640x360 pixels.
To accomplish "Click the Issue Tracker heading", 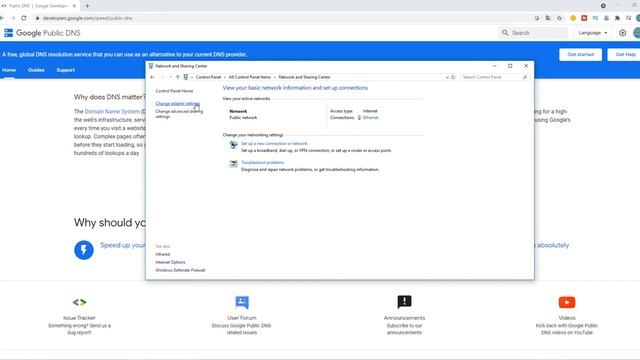I will coord(79,318).
